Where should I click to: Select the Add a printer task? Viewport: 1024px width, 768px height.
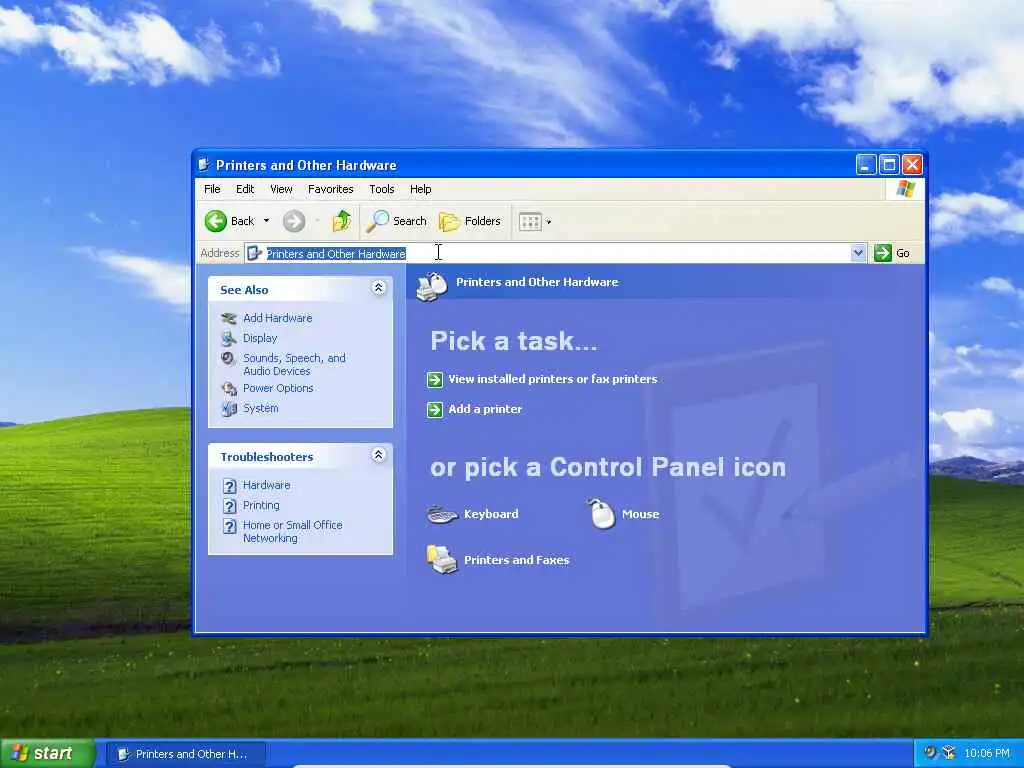(485, 409)
